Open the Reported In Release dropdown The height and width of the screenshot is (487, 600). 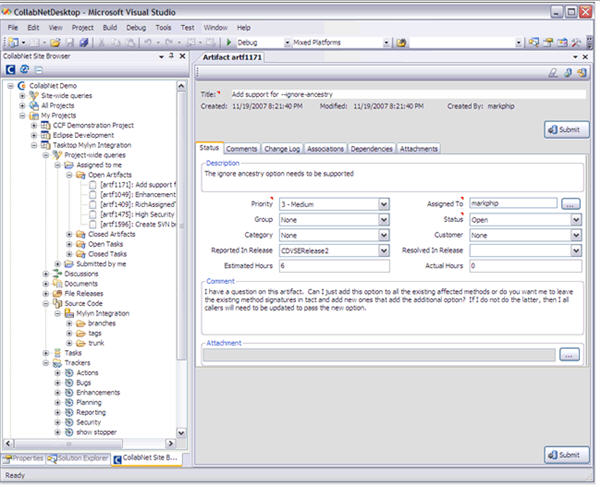pyautogui.click(x=384, y=251)
